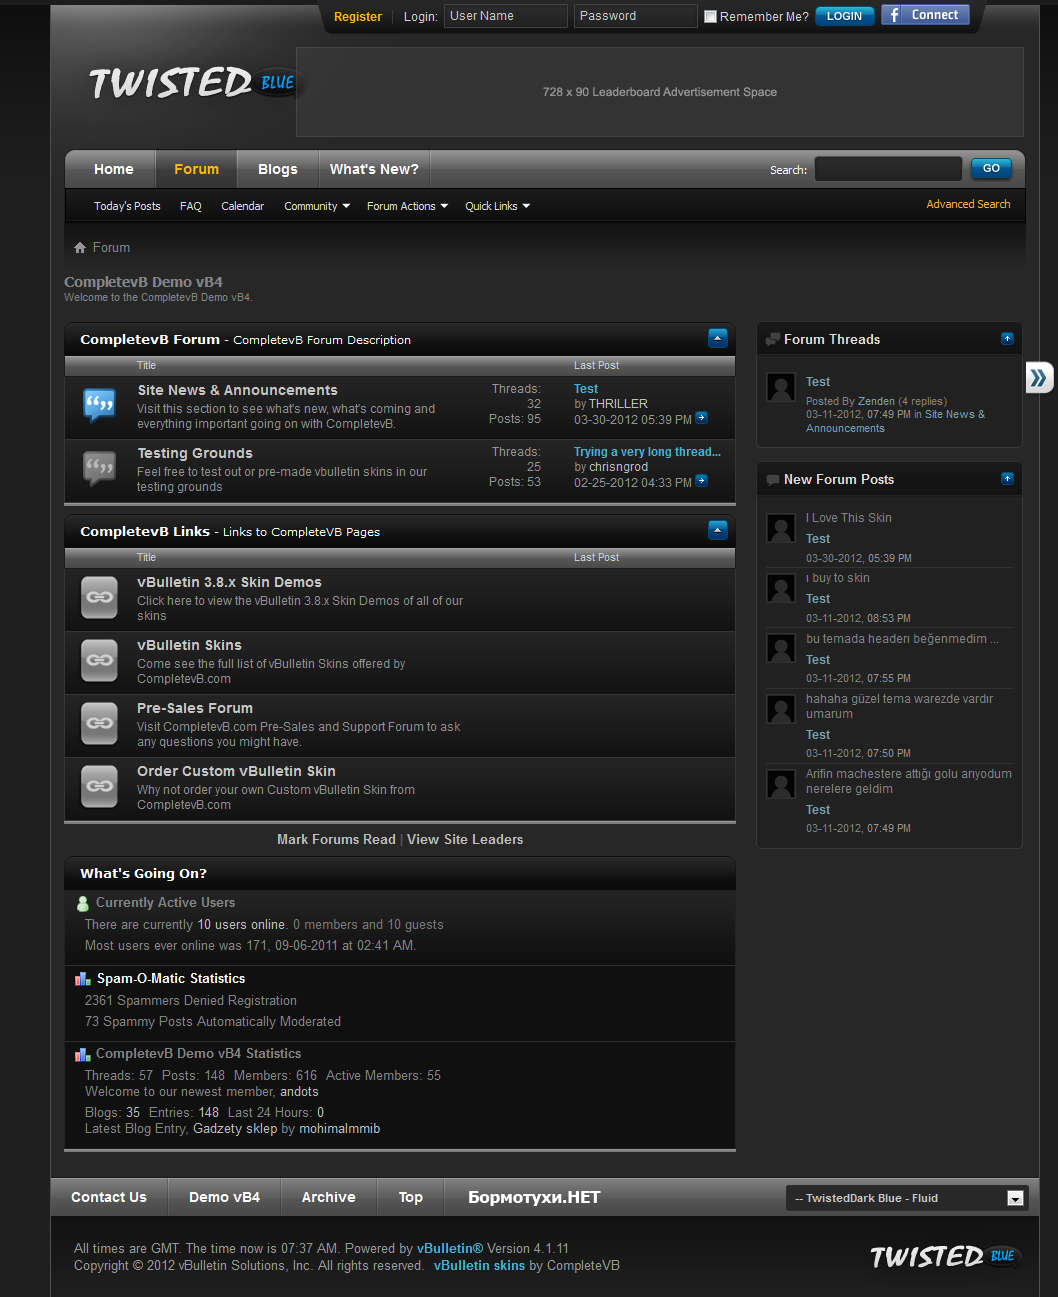Open 'Trying a very long thread...' last post
This screenshot has height=1297, width=1058.
click(647, 452)
